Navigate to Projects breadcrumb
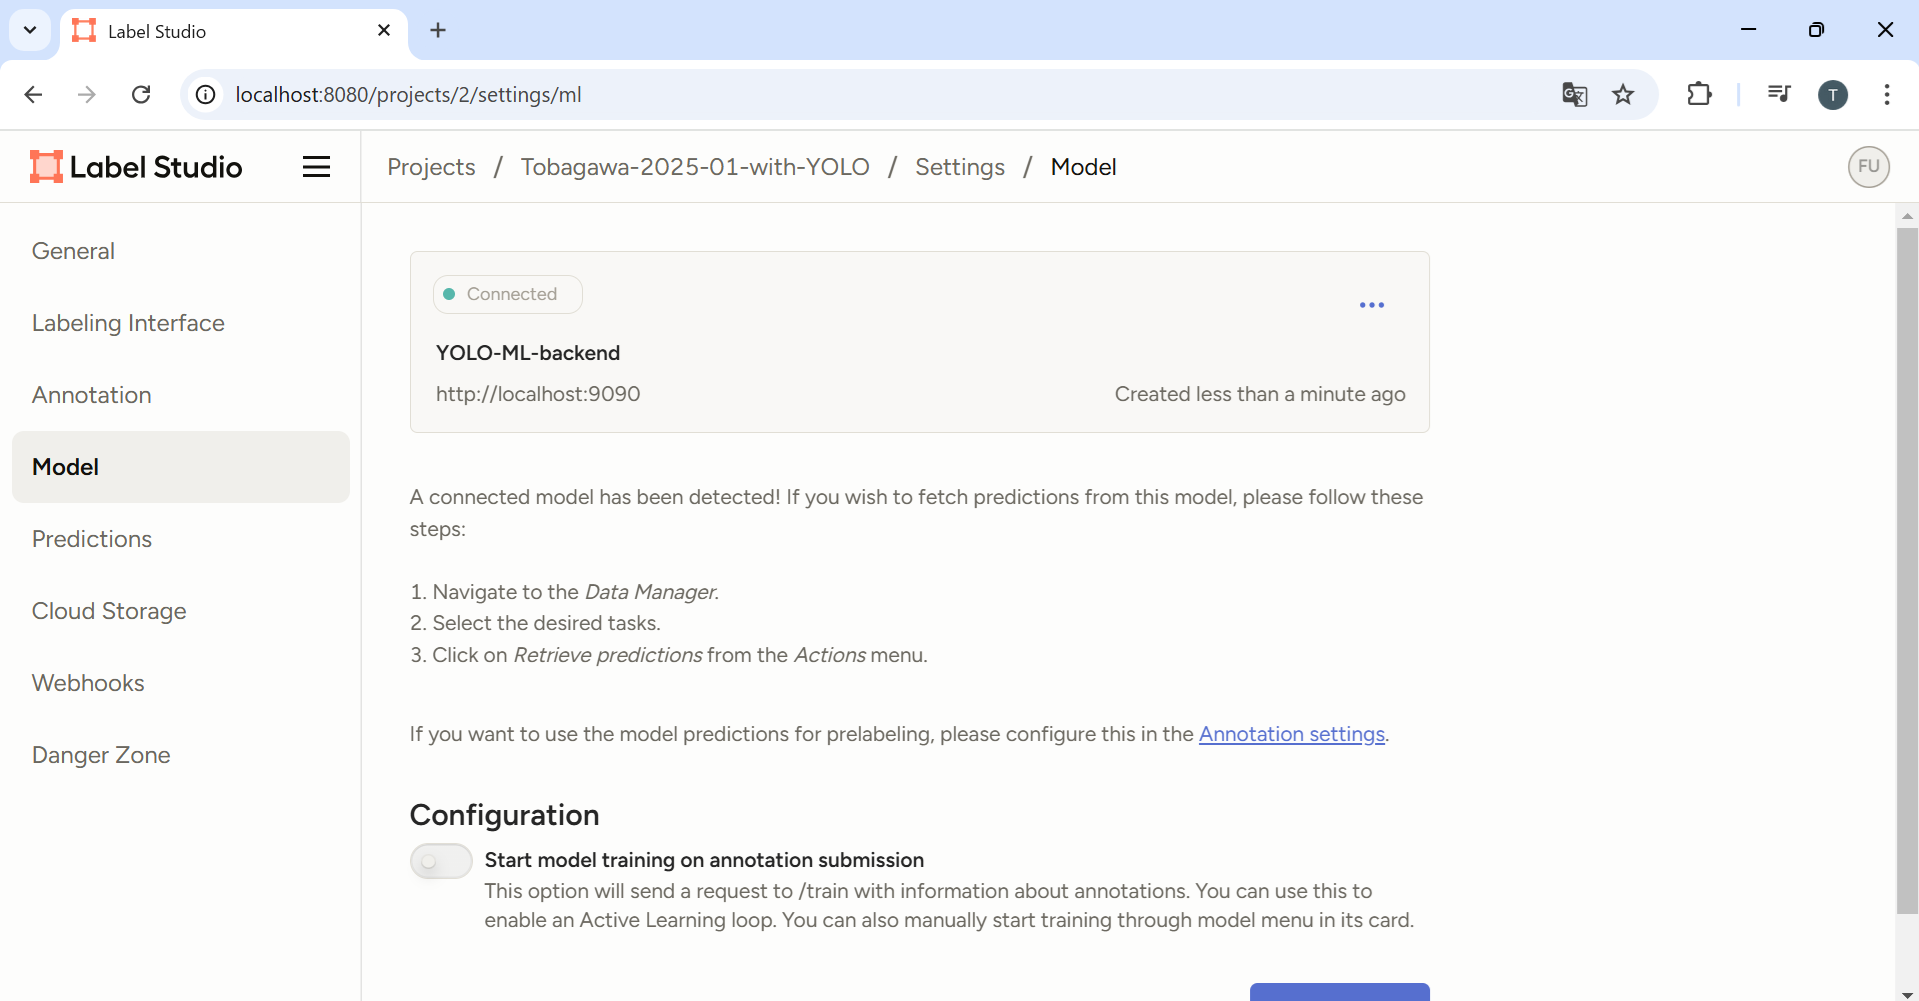The height and width of the screenshot is (1001, 1919). [x=431, y=167]
